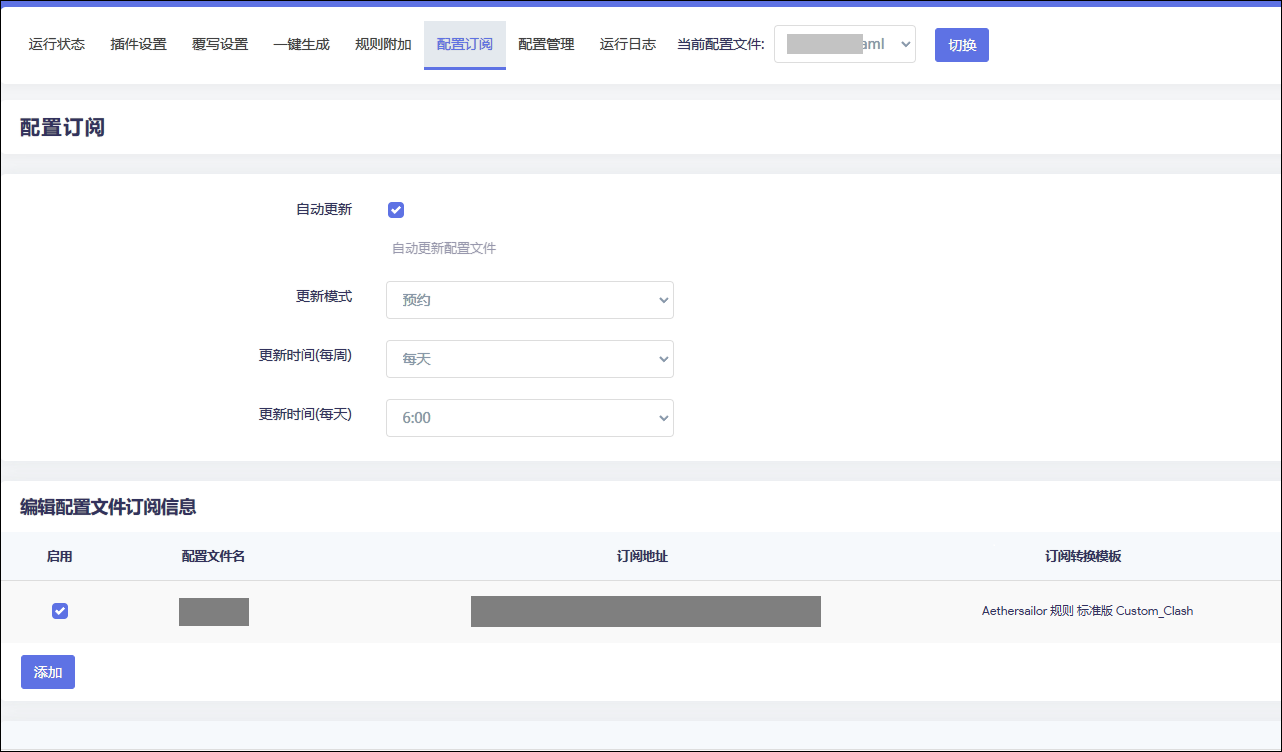Open the 插件设置 tab
Screen dimensions: 1282x752
[x=138, y=44]
